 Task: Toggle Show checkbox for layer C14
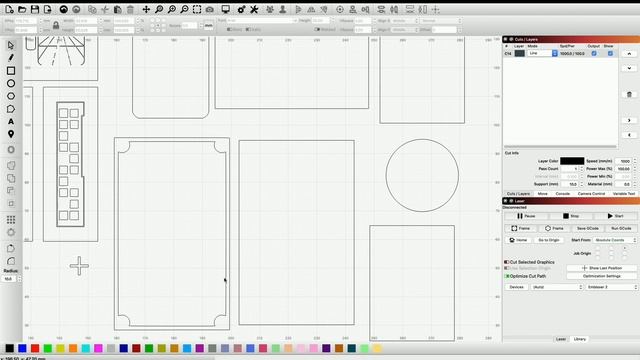[610, 53]
